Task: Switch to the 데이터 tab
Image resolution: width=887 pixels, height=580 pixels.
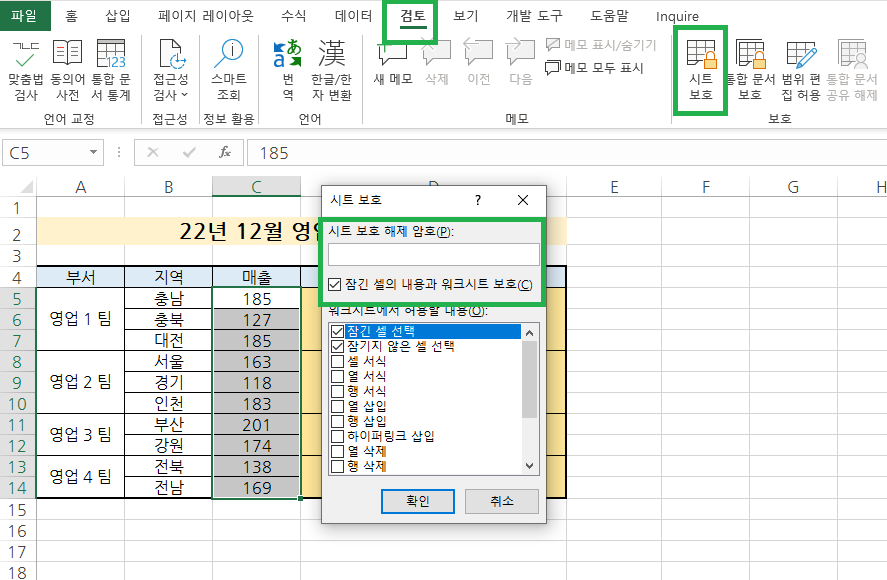Action: click(x=354, y=16)
